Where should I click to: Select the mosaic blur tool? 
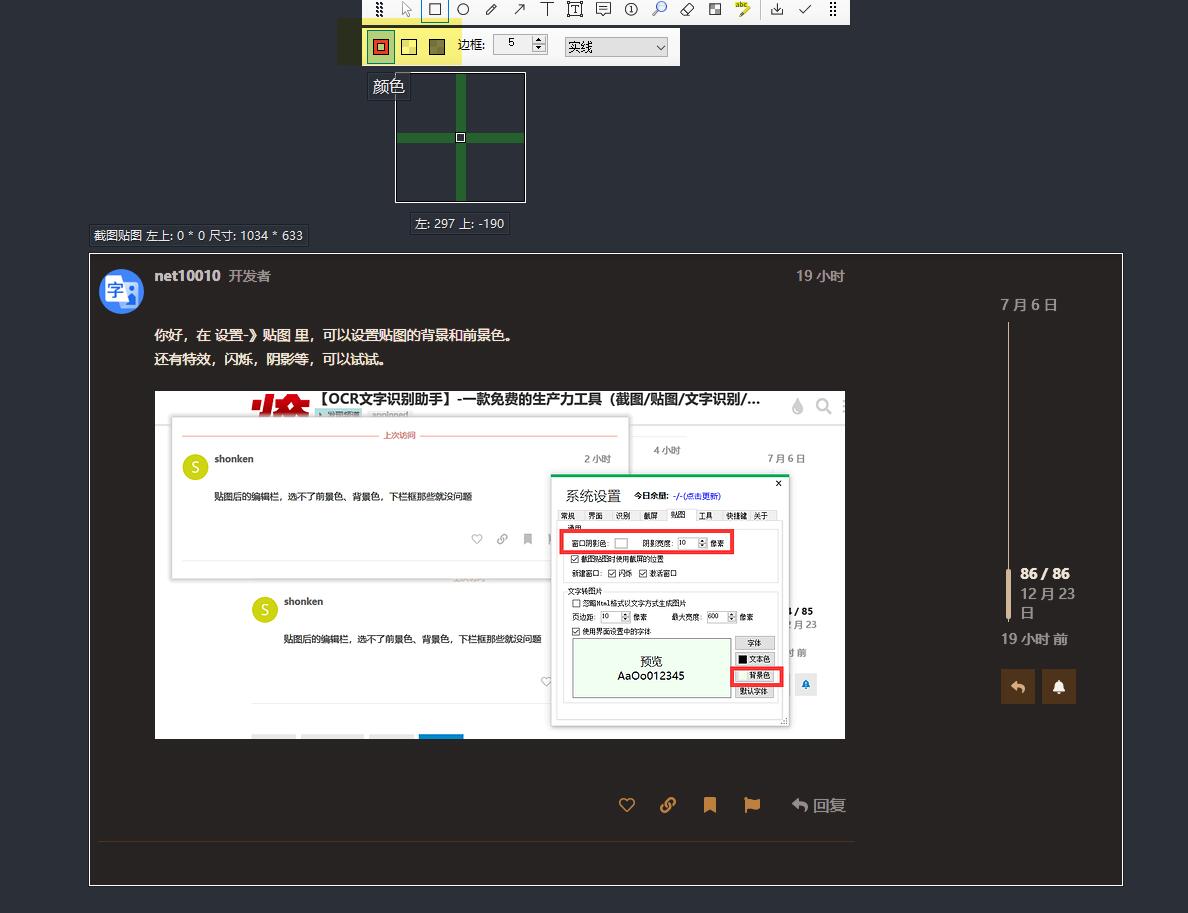[714, 10]
